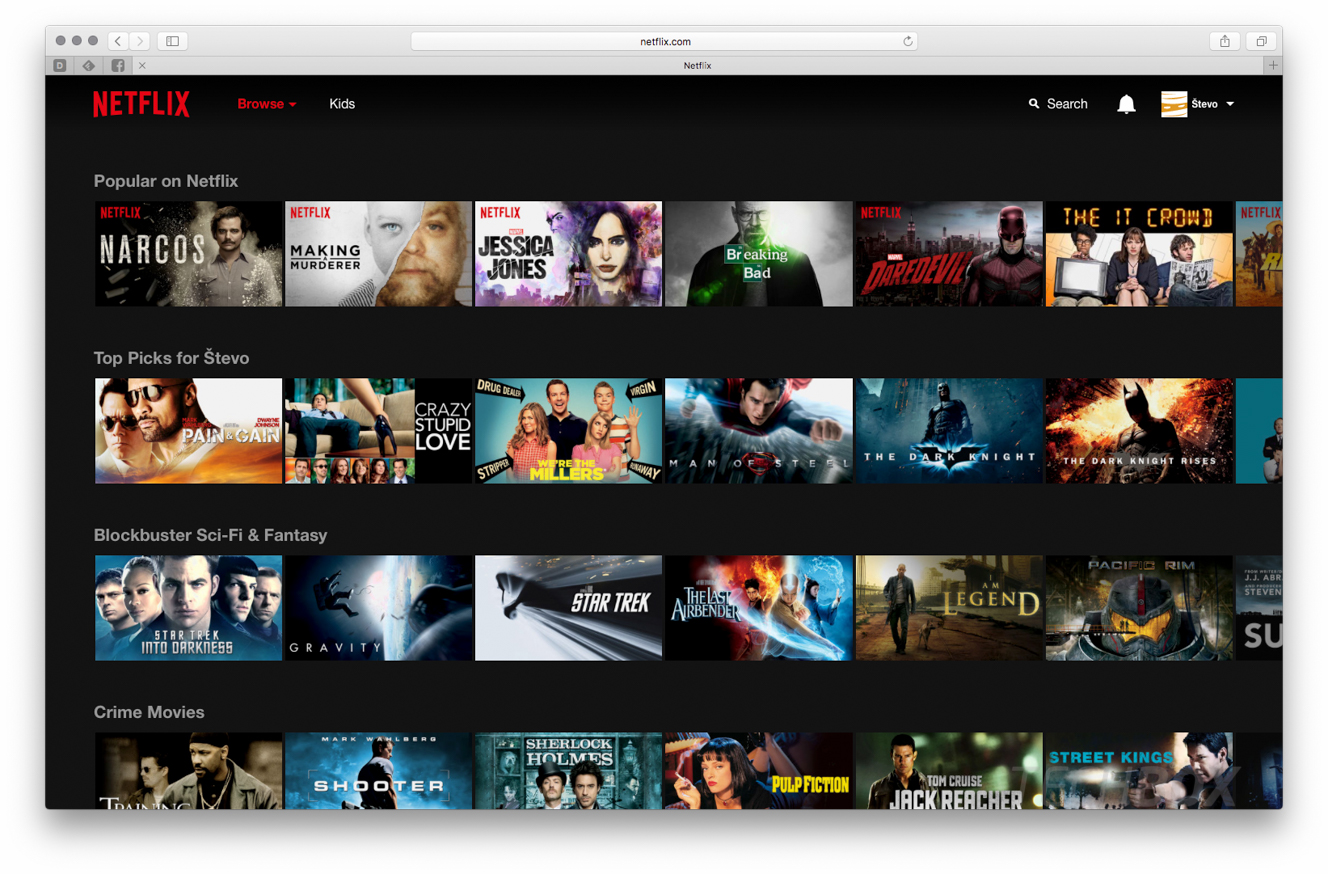
Task: Open the pinned D tab
Action: point(60,65)
